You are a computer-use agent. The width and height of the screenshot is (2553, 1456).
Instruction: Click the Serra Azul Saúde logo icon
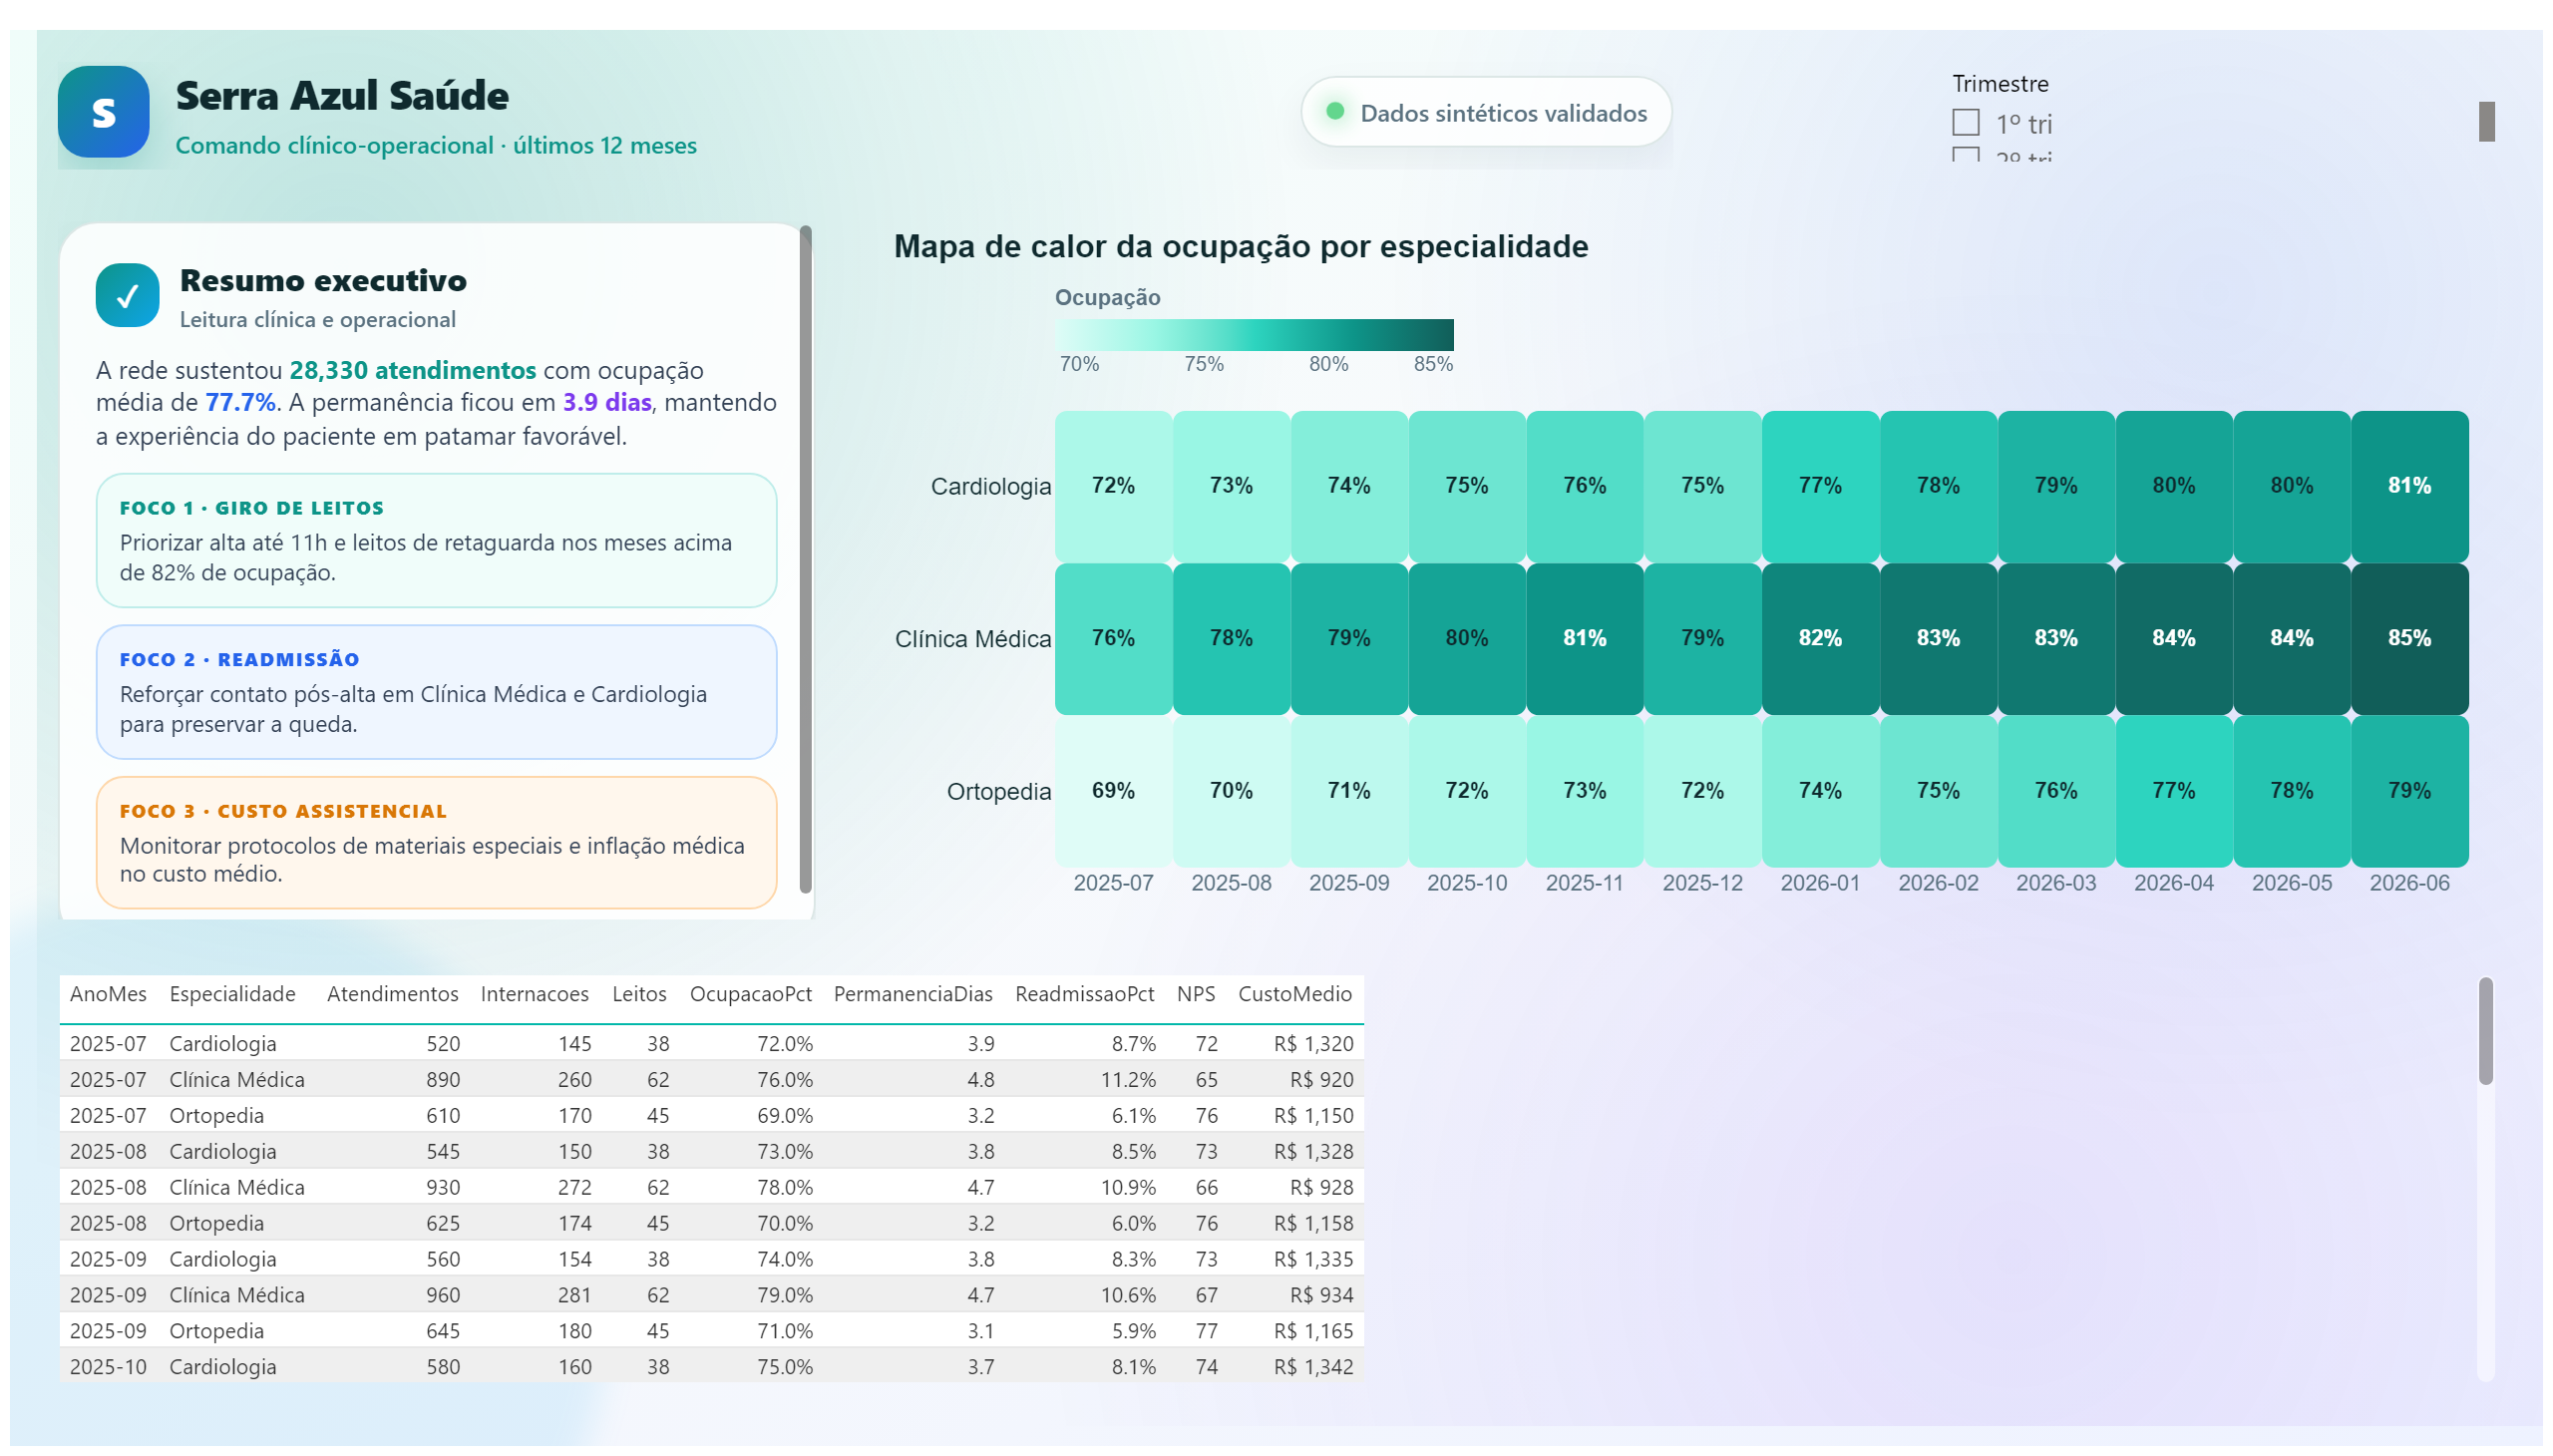point(103,111)
